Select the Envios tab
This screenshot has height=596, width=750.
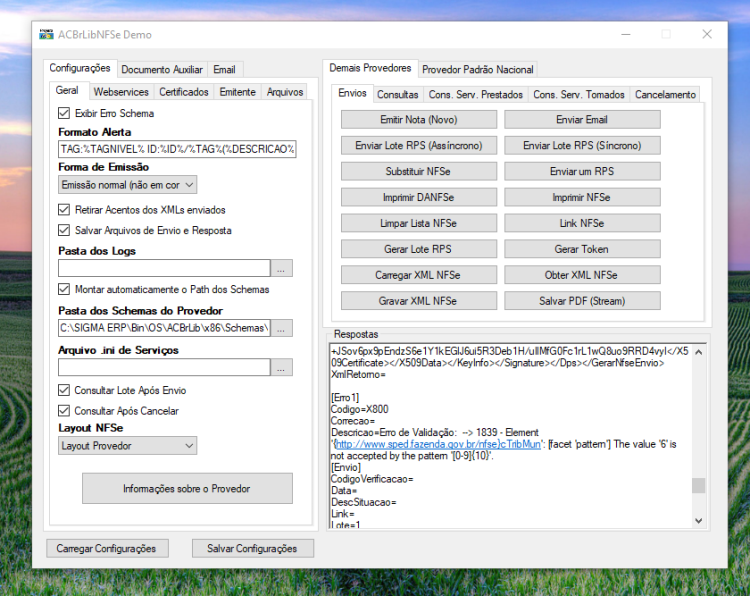pos(353,93)
